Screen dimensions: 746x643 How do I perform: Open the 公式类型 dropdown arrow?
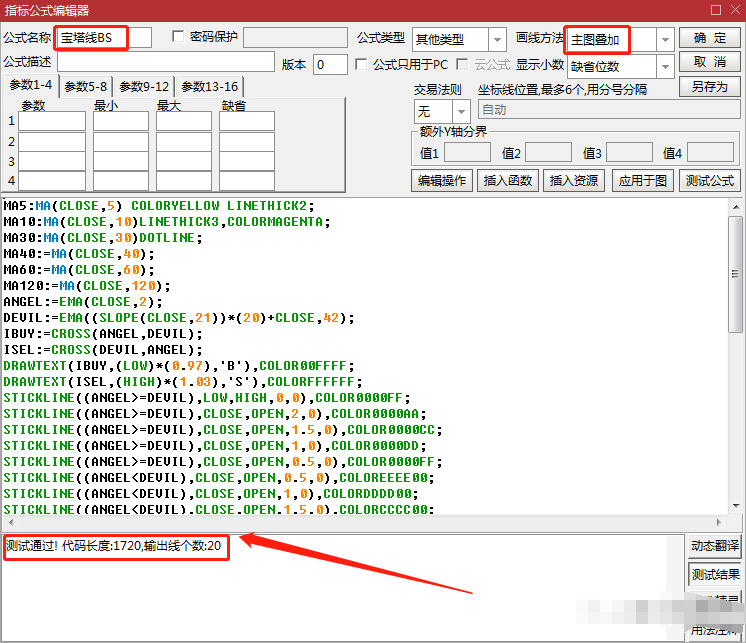497,39
